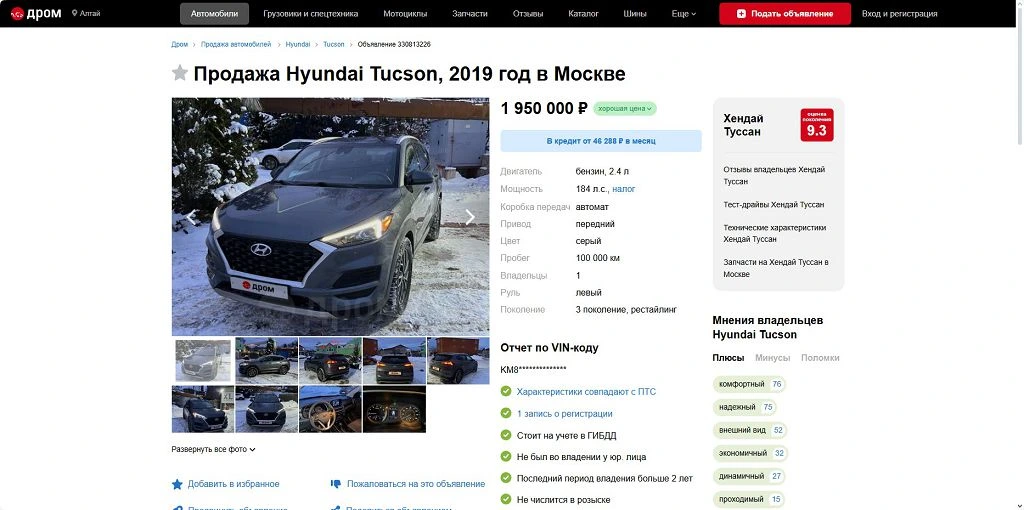The image size is (1024, 510).
Task: Open the 9.3 owner rating badge
Action: pos(817,125)
